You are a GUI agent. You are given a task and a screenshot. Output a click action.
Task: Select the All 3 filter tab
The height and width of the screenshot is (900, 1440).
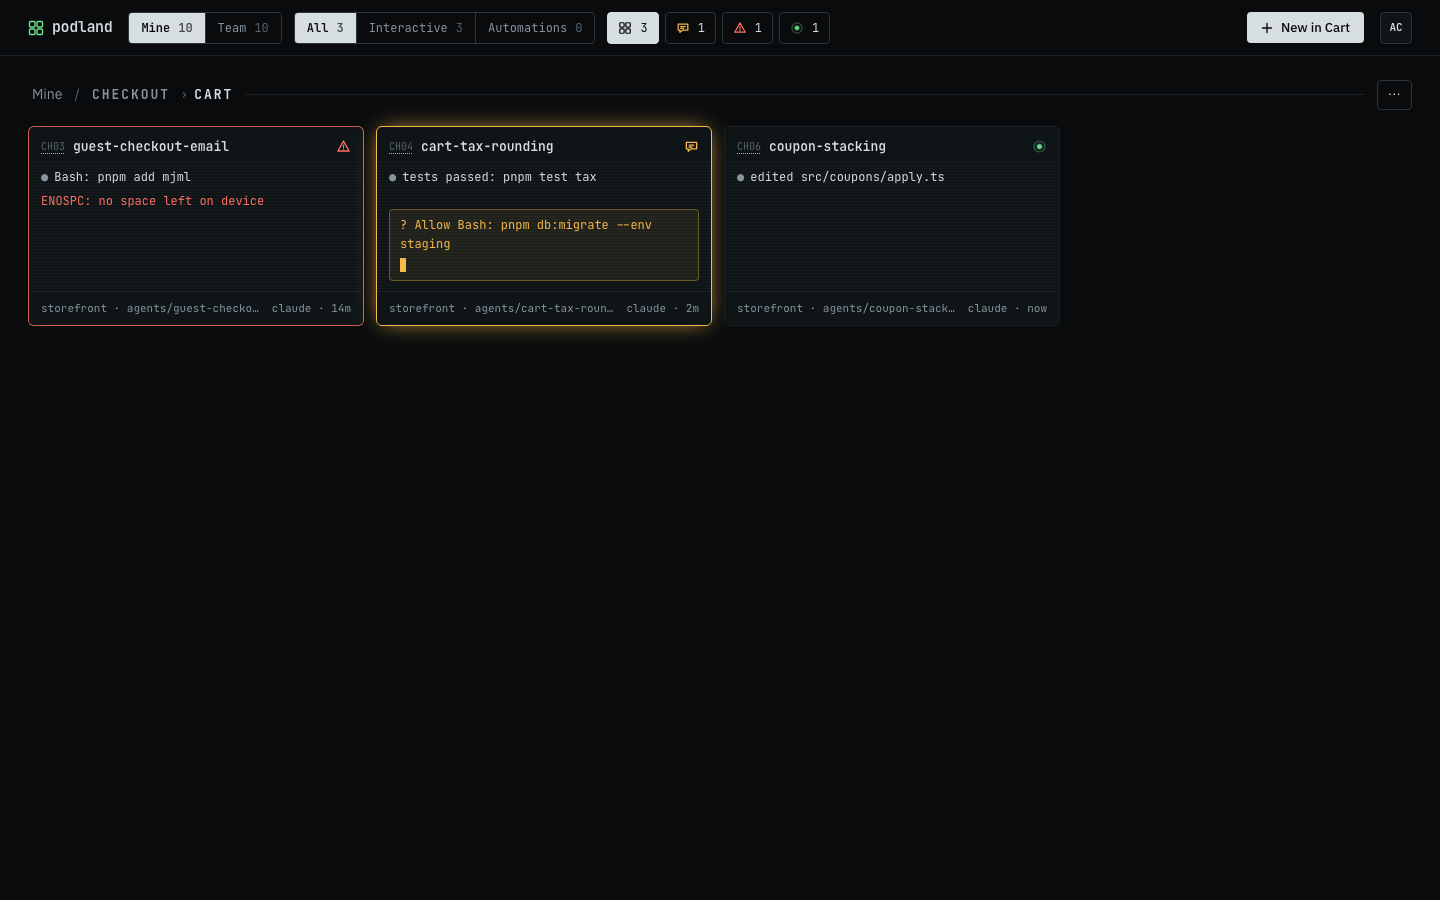325,28
